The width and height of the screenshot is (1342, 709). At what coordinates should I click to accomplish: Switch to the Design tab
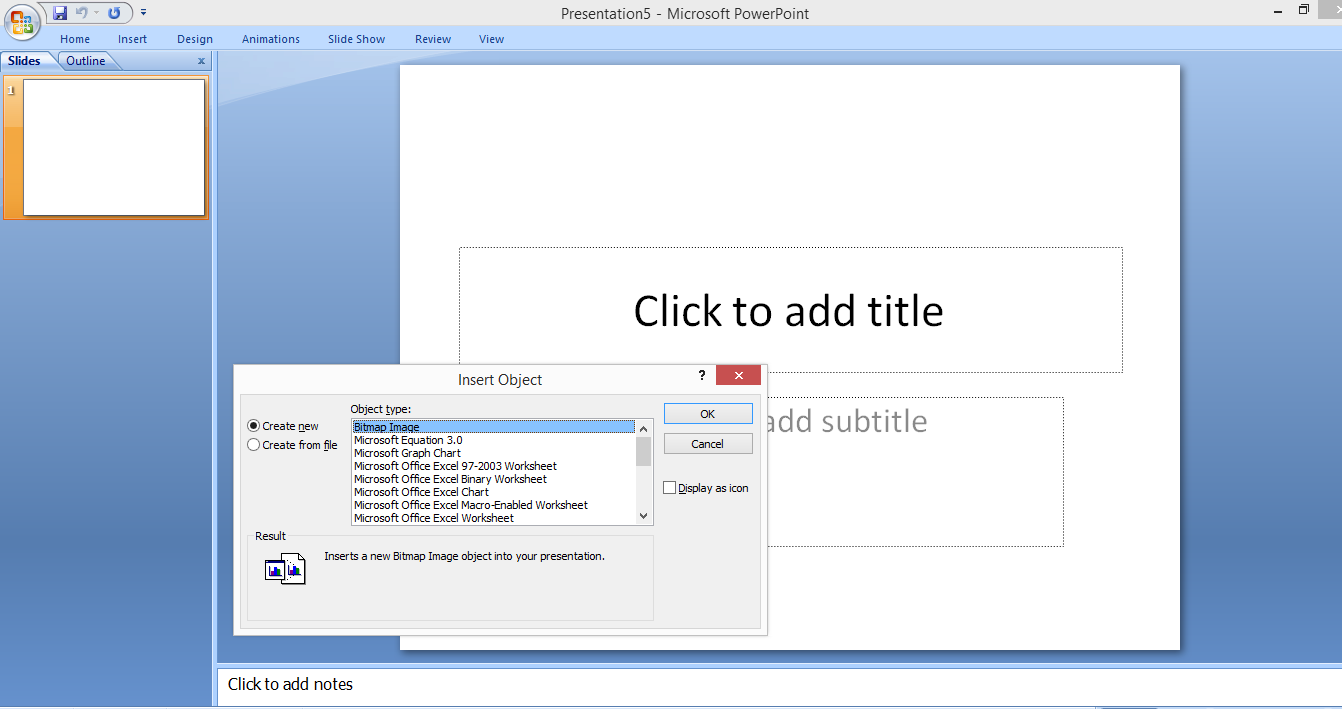[195, 39]
